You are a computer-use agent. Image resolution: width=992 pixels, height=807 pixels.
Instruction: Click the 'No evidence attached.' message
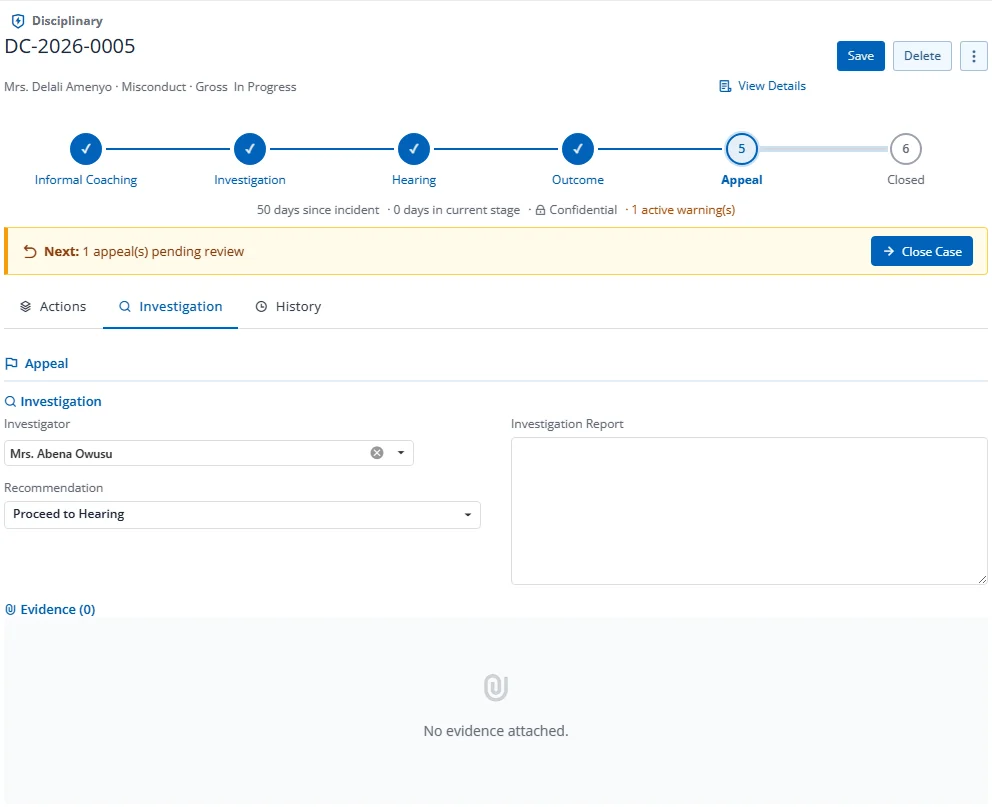point(496,731)
